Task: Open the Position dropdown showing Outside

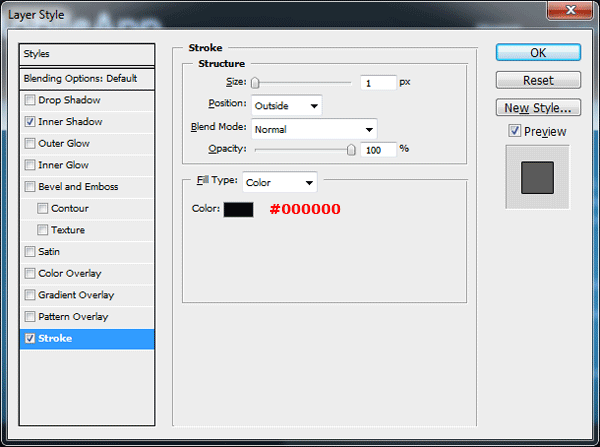Action: click(x=287, y=106)
